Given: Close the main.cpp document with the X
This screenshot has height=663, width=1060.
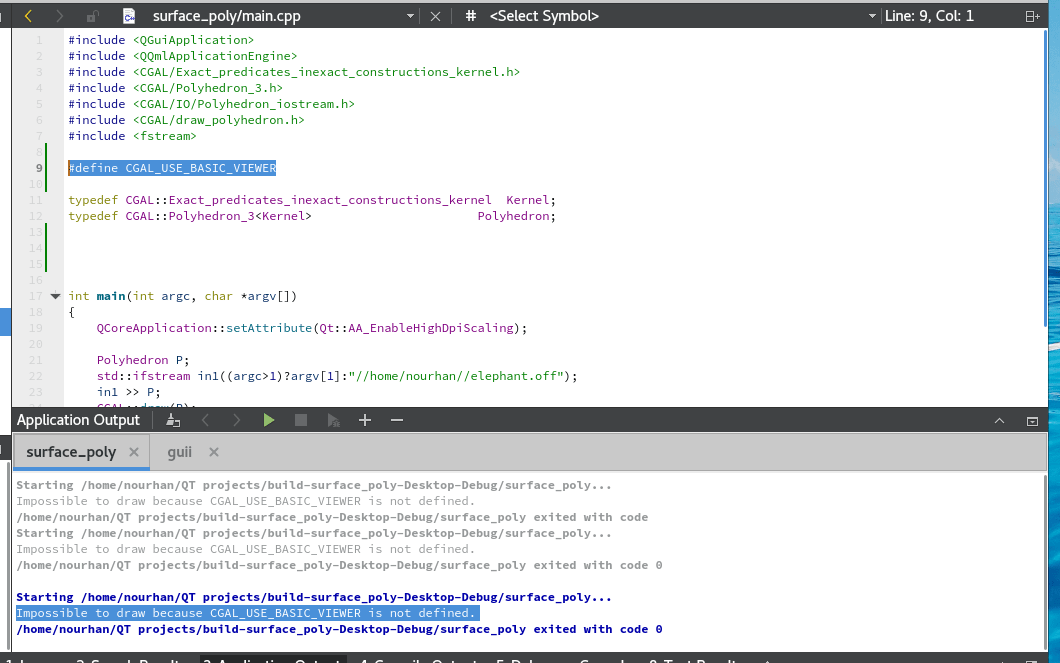Looking at the screenshot, I should pos(435,16).
